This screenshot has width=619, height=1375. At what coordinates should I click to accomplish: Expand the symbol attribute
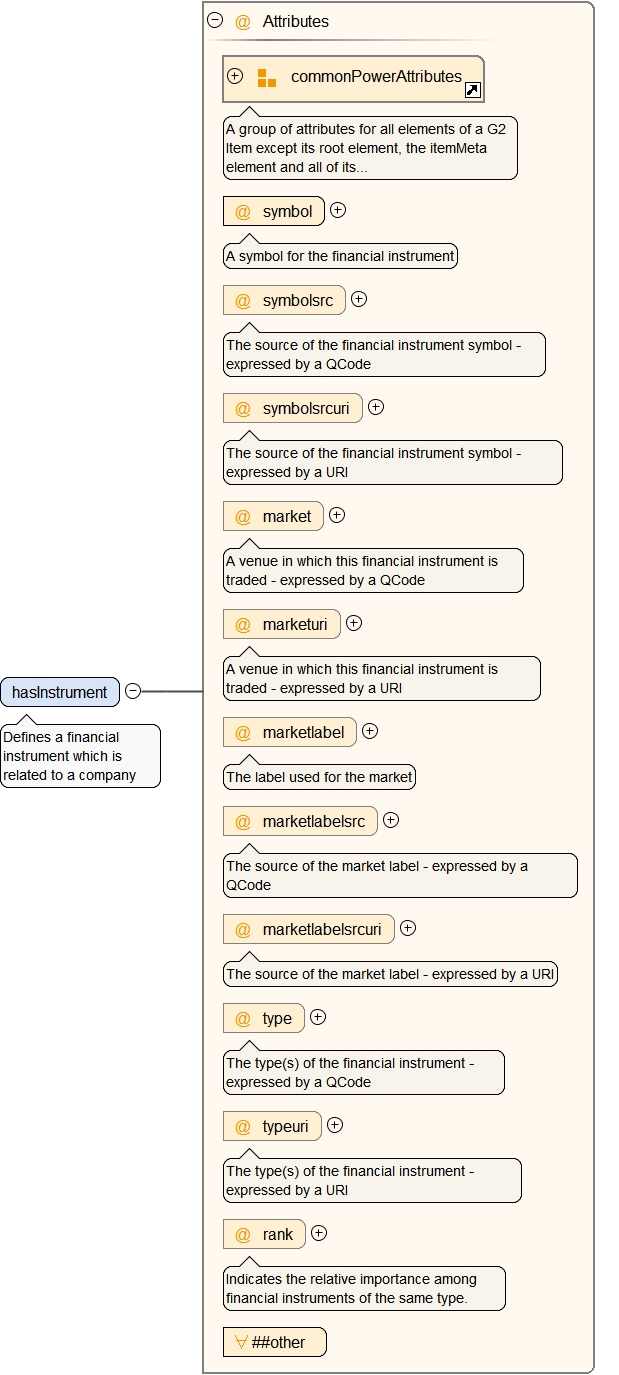click(x=338, y=211)
